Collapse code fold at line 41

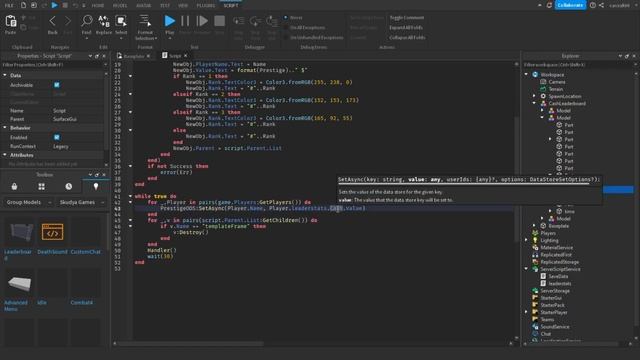(x=130, y=196)
